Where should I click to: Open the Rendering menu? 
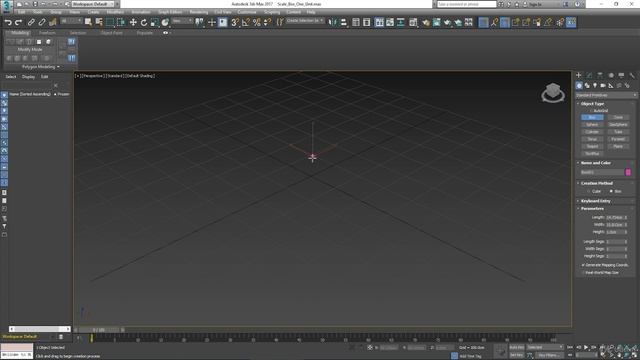tap(199, 12)
